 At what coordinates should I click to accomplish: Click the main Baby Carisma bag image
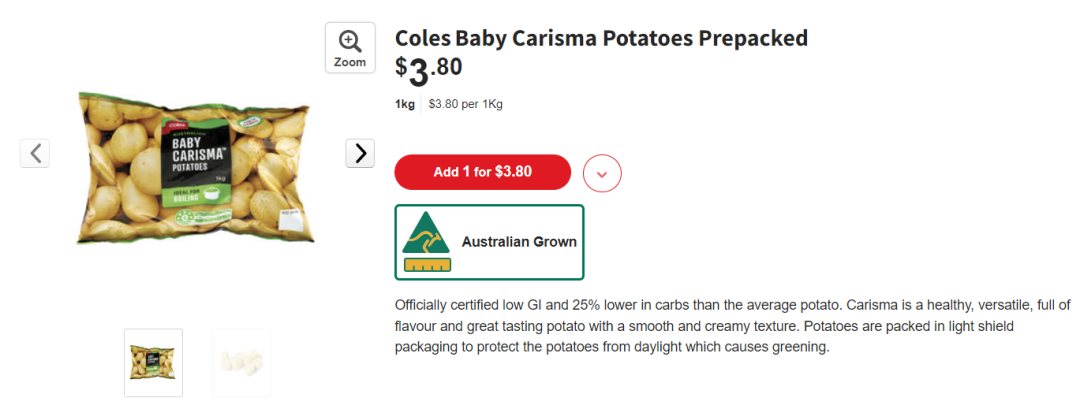195,168
